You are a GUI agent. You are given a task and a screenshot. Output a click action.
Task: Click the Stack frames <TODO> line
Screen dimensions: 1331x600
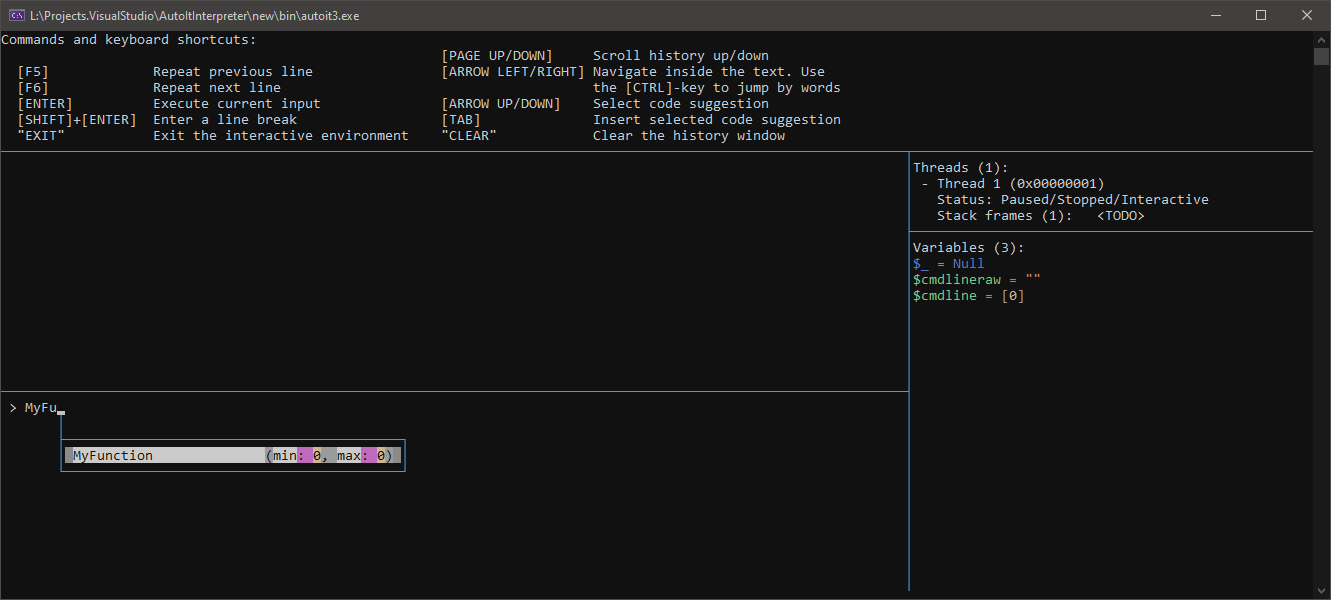pos(1040,216)
